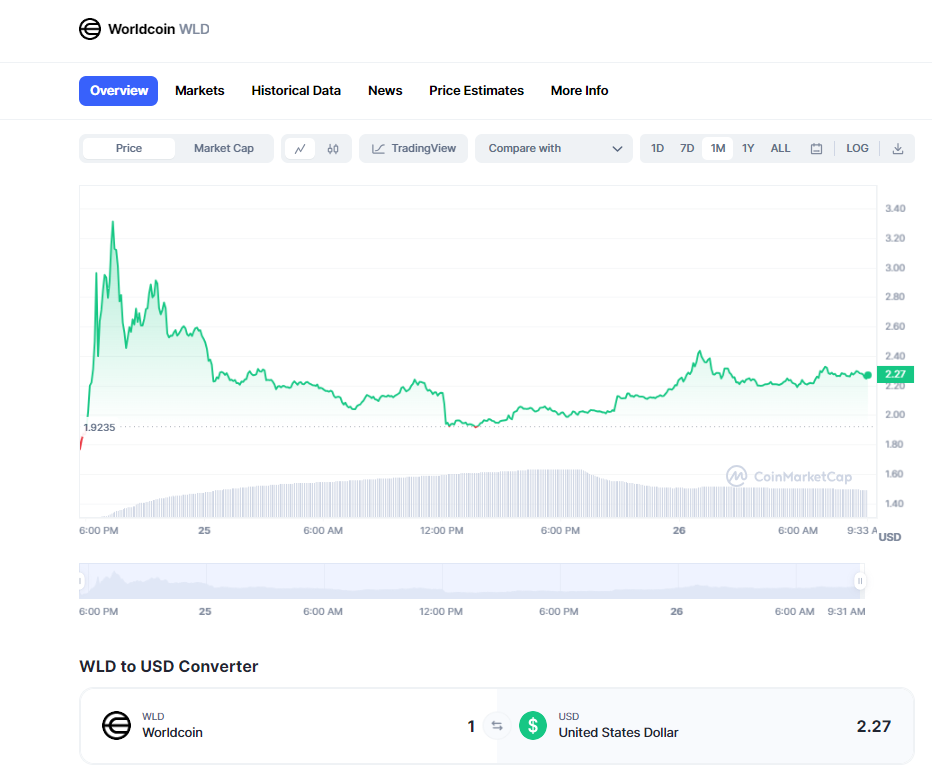Click right handle of range navigator

tap(859, 581)
